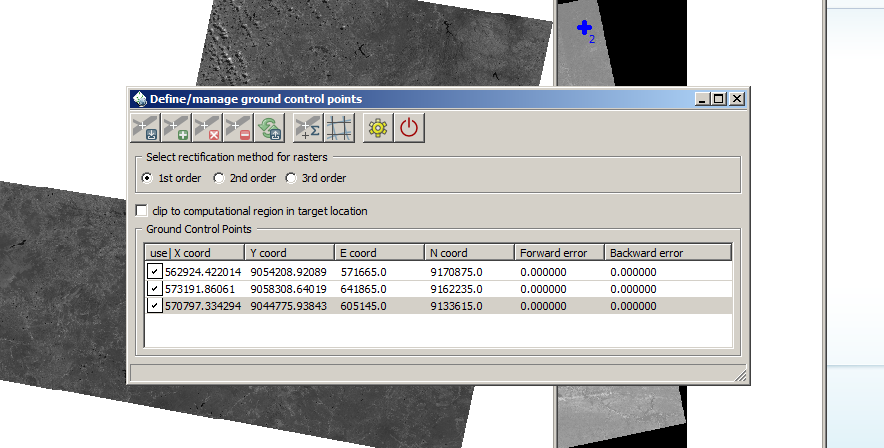Select X coord value 573191.86061
This screenshot has height=448, width=884.
click(200, 289)
